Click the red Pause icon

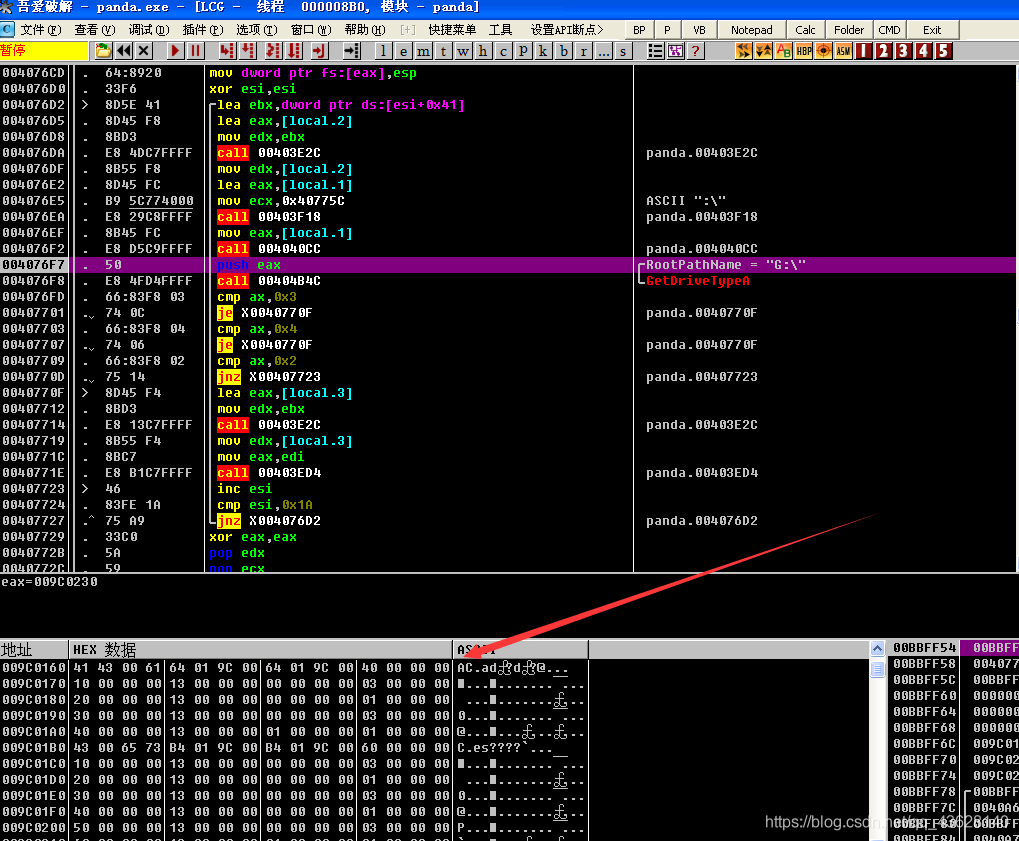(x=196, y=51)
